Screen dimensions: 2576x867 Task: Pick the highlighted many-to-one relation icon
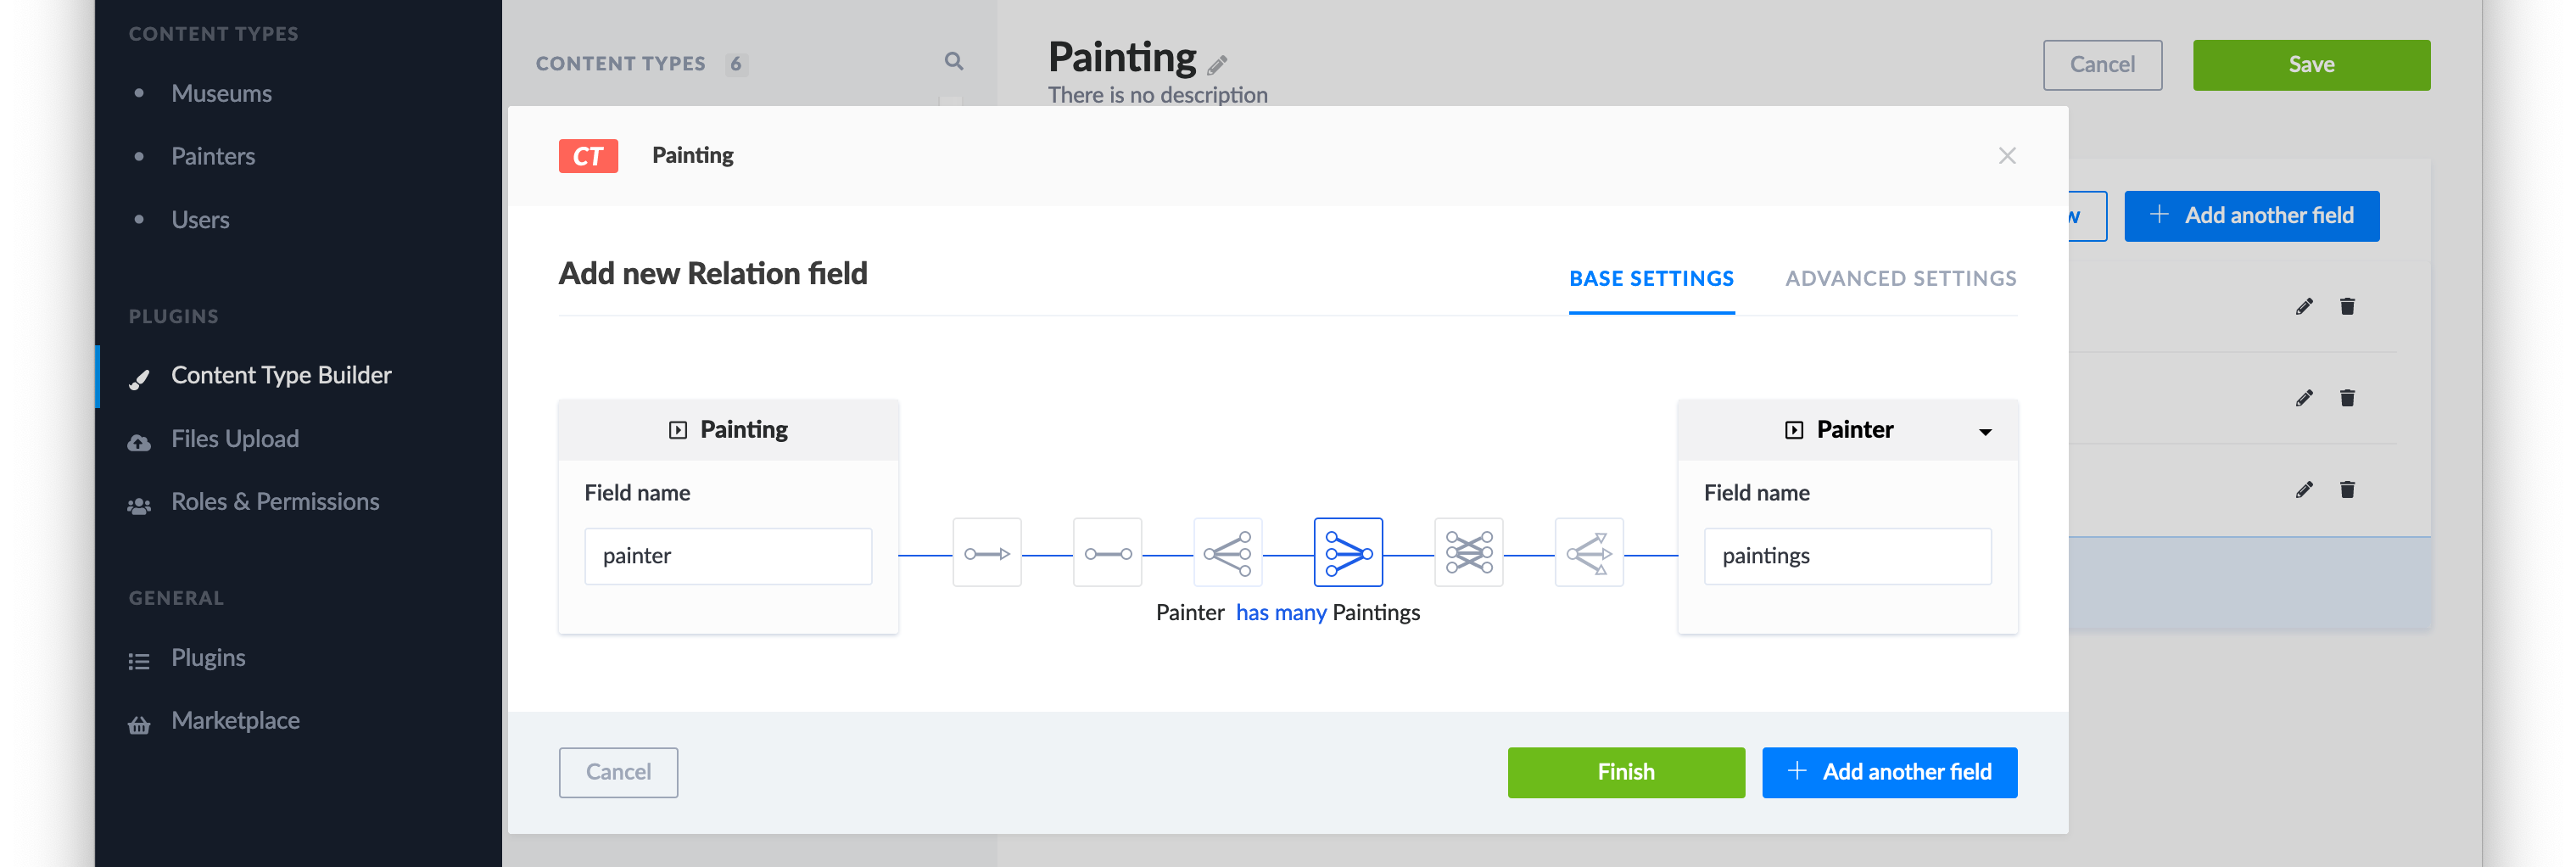[1348, 553]
